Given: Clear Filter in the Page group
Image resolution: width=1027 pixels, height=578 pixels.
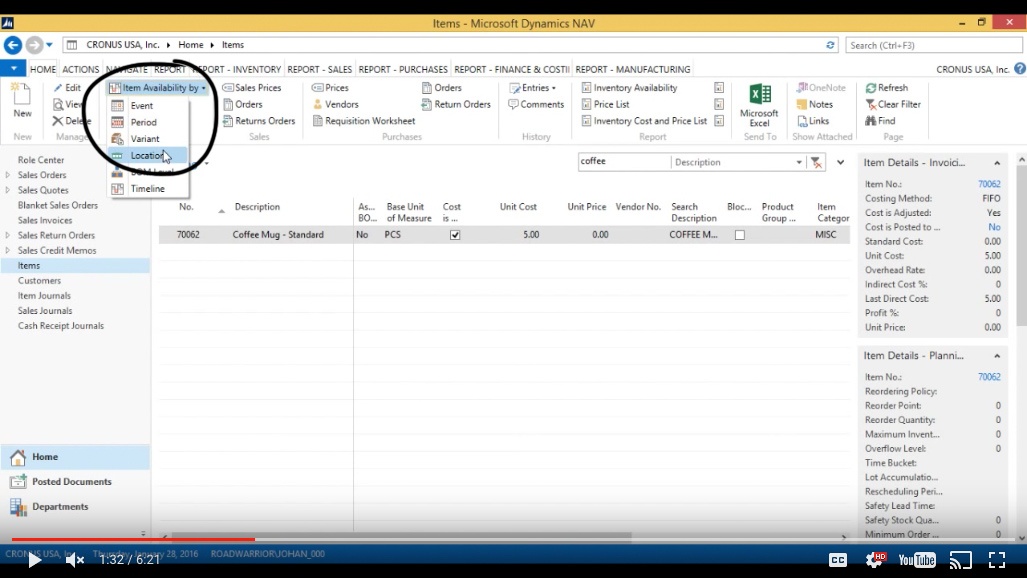Looking at the screenshot, I should 893,104.
